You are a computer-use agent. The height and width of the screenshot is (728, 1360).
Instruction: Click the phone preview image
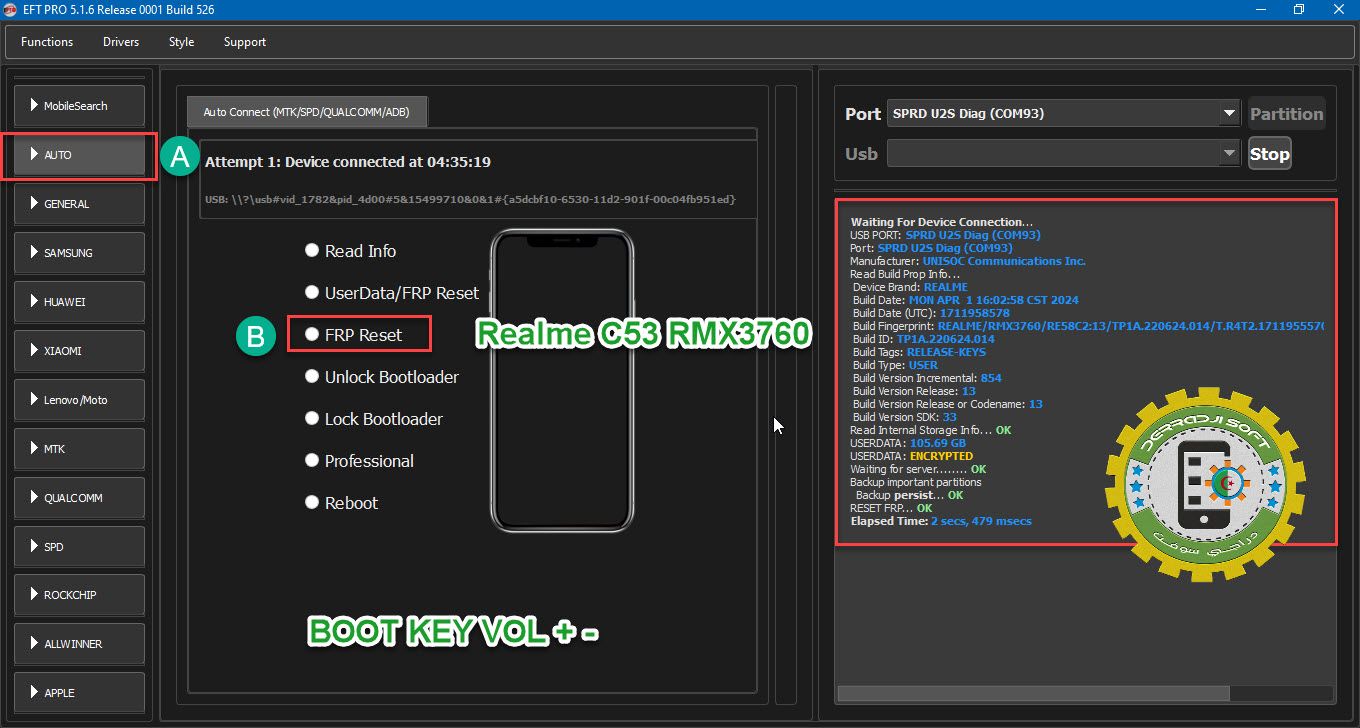pyautogui.click(x=562, y=380)
